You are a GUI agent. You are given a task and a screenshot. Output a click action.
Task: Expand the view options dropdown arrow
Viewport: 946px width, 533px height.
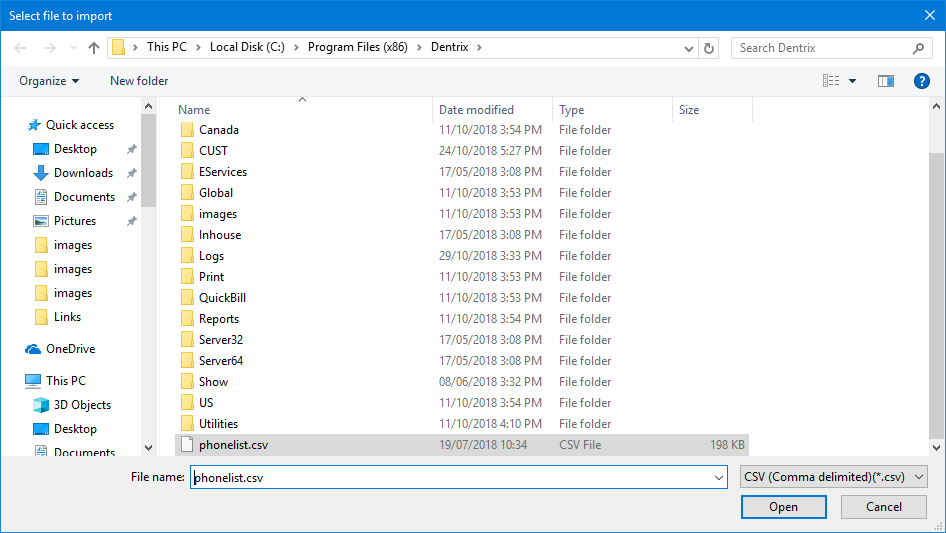(853, 81)
